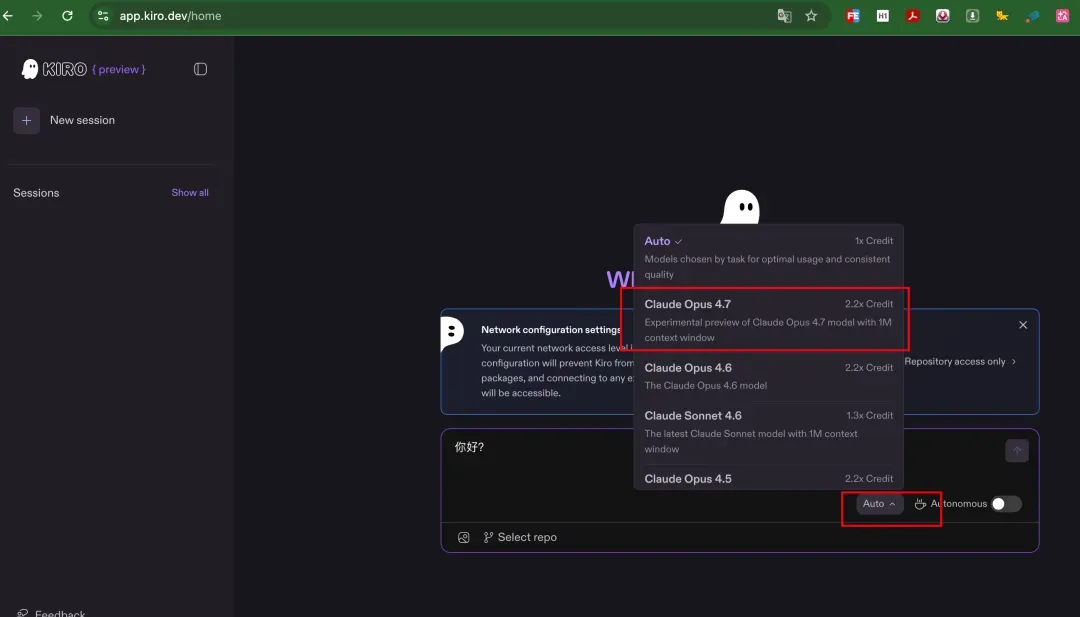Select the Auto model option
Viewport: 1080px width, 617px height.
[x=769, y=257]
